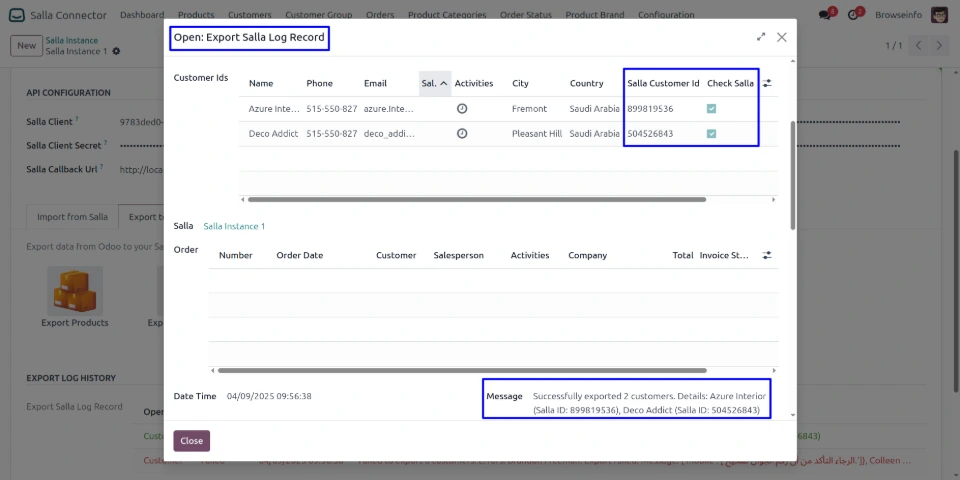Viewport: 960px width, 480px height.
Task: Toggle Check Salla checkbox for Azure Interior
Action: (x=711, y=108)
